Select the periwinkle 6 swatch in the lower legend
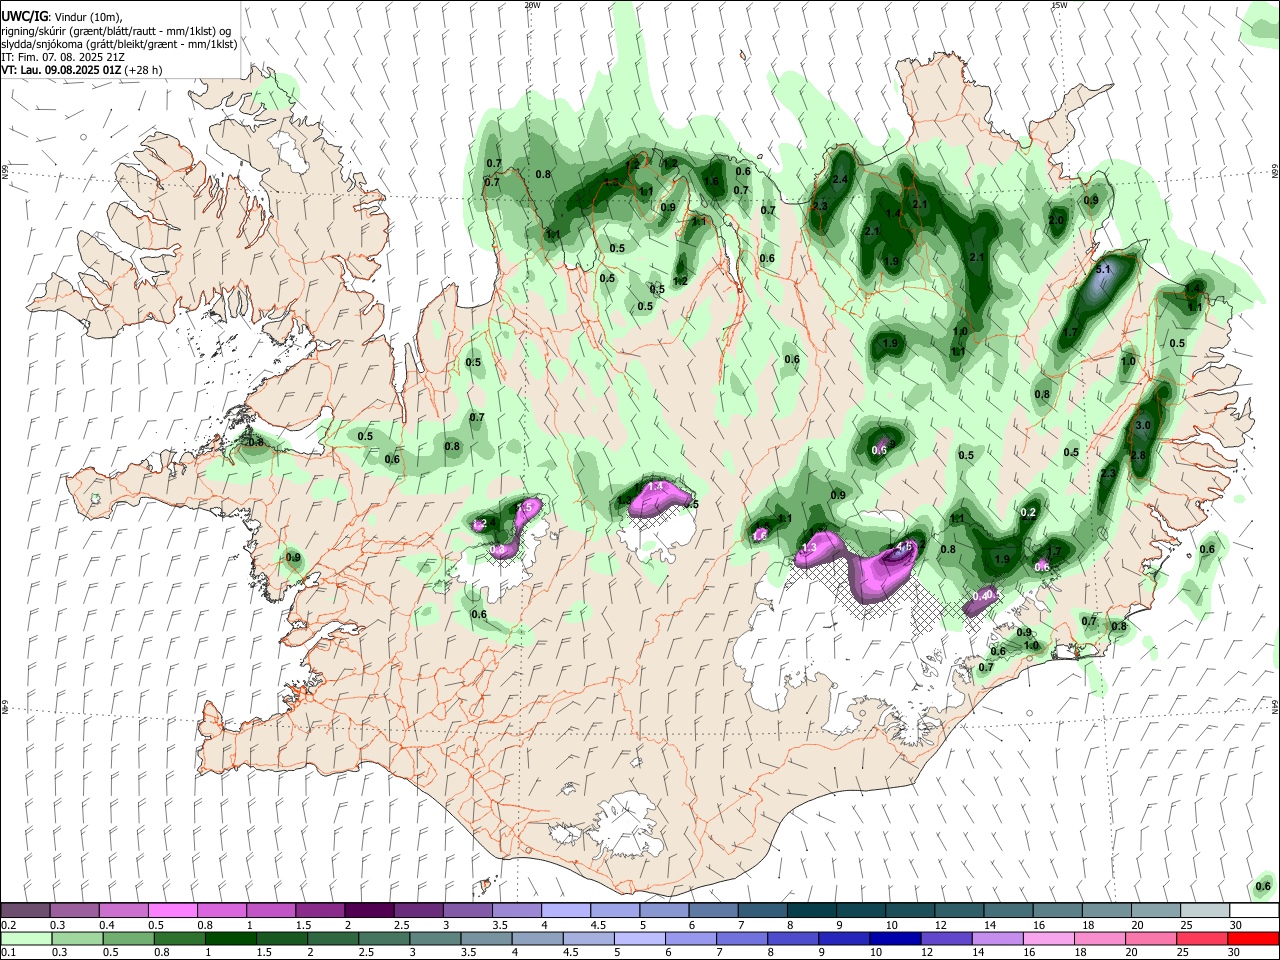Viewport: 1280px width, 960px height. [x=690, y=938]
